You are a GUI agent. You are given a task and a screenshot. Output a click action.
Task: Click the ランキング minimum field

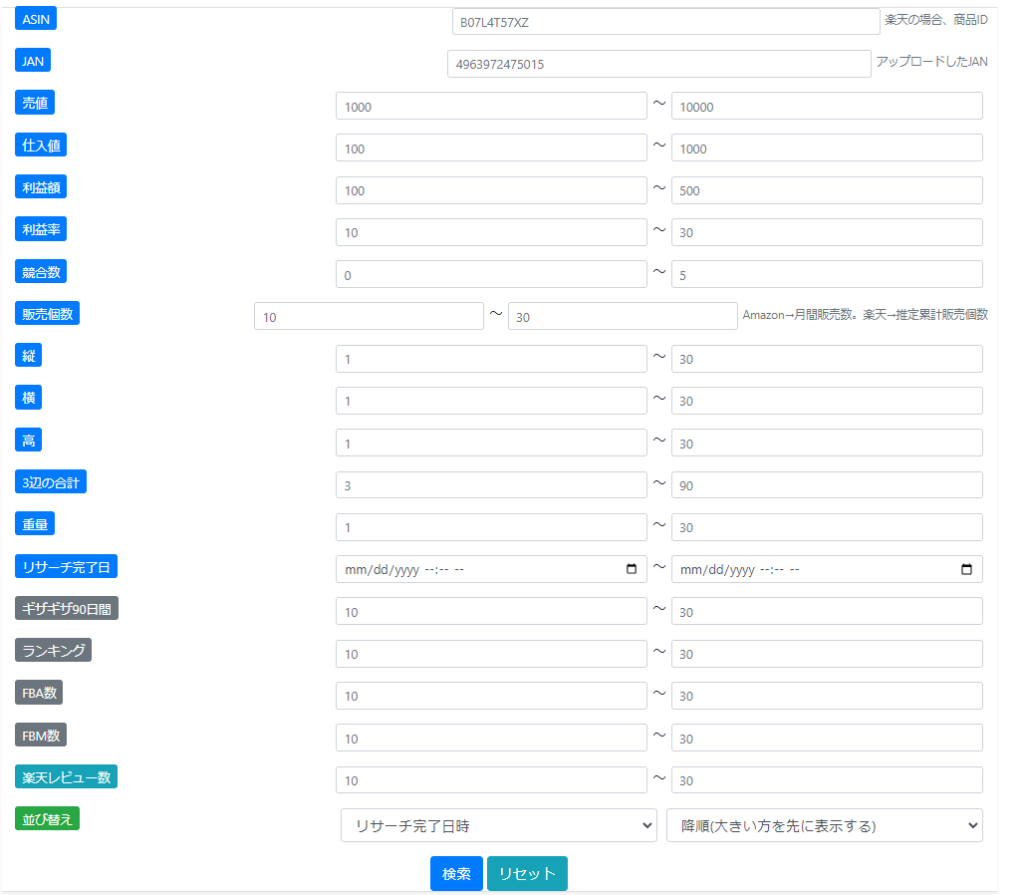coord(491,654)
